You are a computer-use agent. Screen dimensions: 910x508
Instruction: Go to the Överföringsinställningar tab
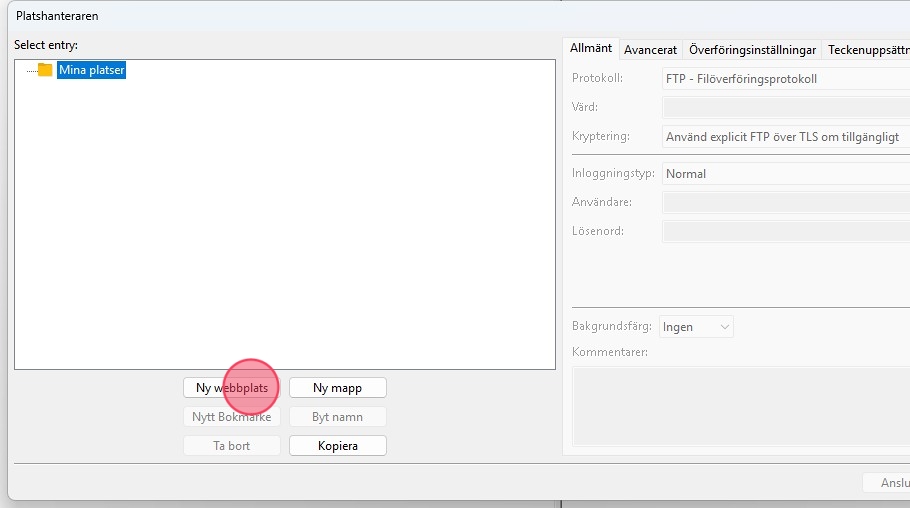pos(752,50)
